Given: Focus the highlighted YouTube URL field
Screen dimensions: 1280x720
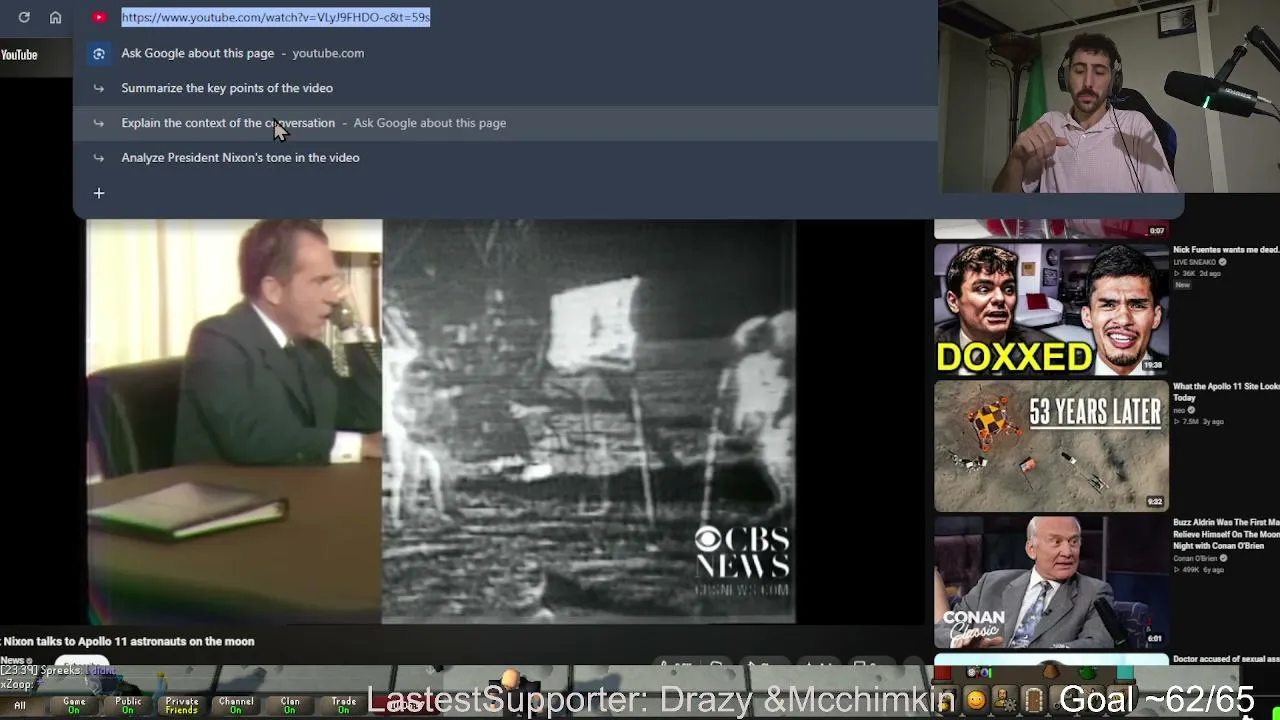Looking at the screenshot, I should tap(276, 17).
